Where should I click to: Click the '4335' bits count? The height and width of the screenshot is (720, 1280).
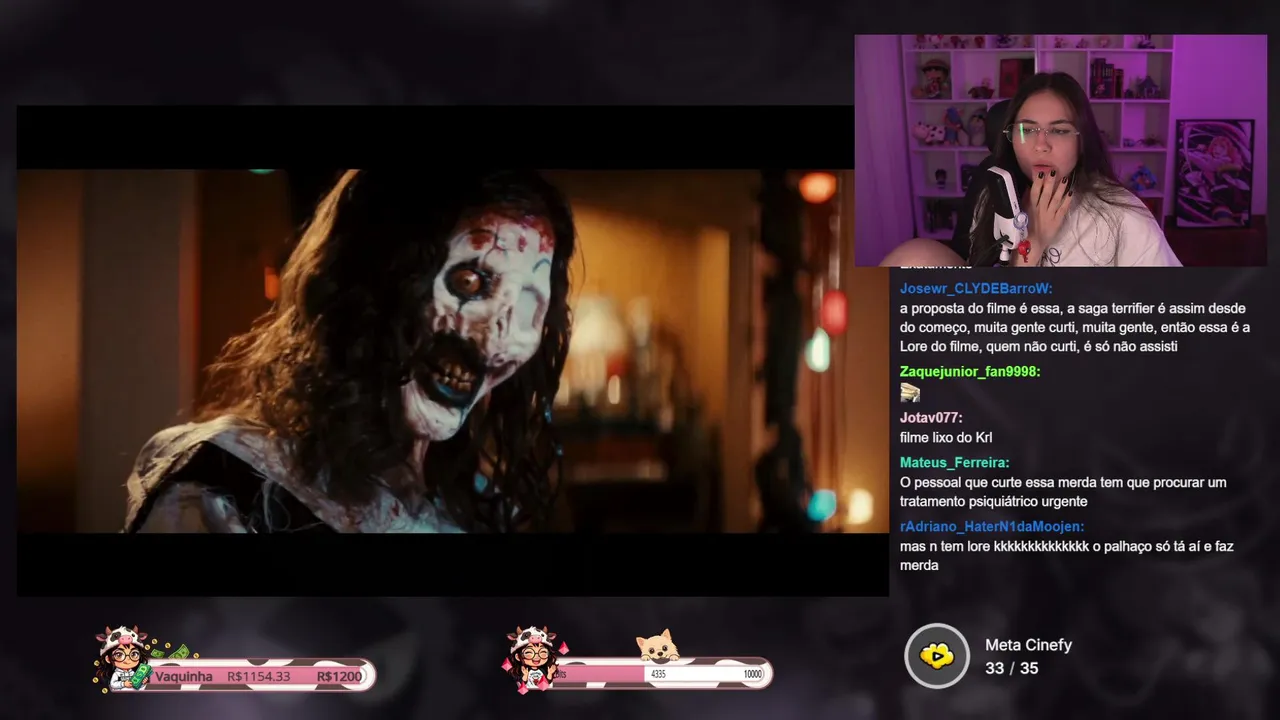(x=658, y=674)
